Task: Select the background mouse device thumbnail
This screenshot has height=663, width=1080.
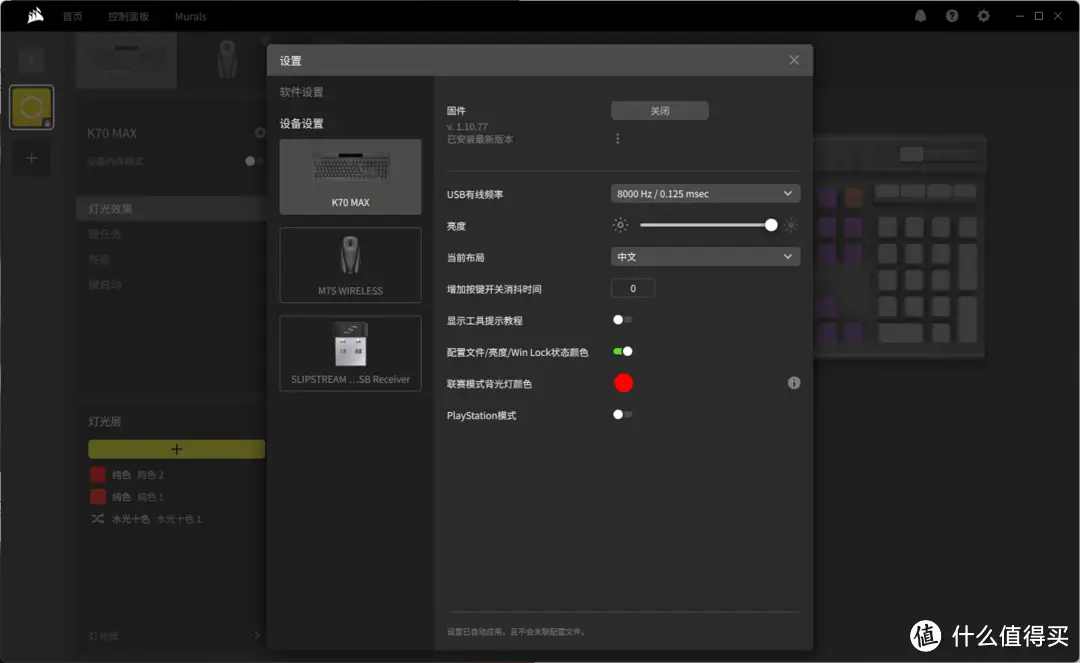Action: (227, 59)
